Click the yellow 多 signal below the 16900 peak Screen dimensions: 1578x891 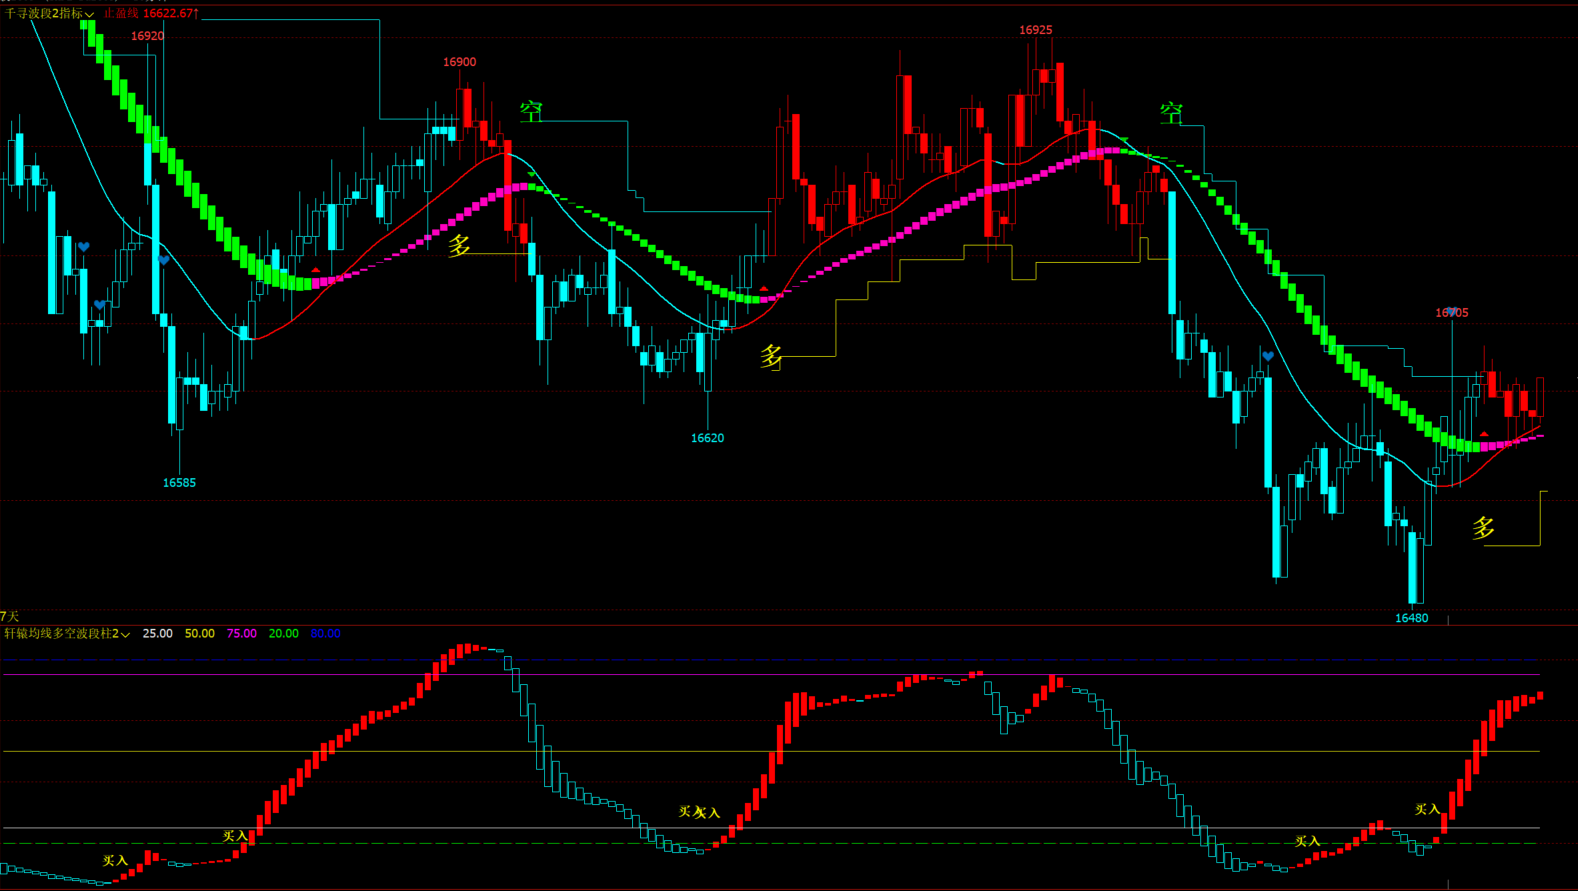pos(459,245)
